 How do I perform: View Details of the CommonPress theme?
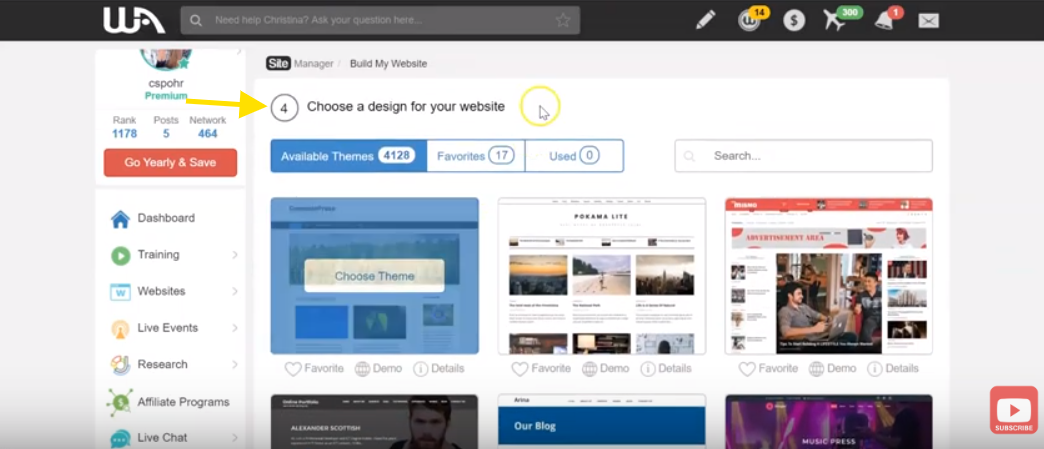click(439, 368)
